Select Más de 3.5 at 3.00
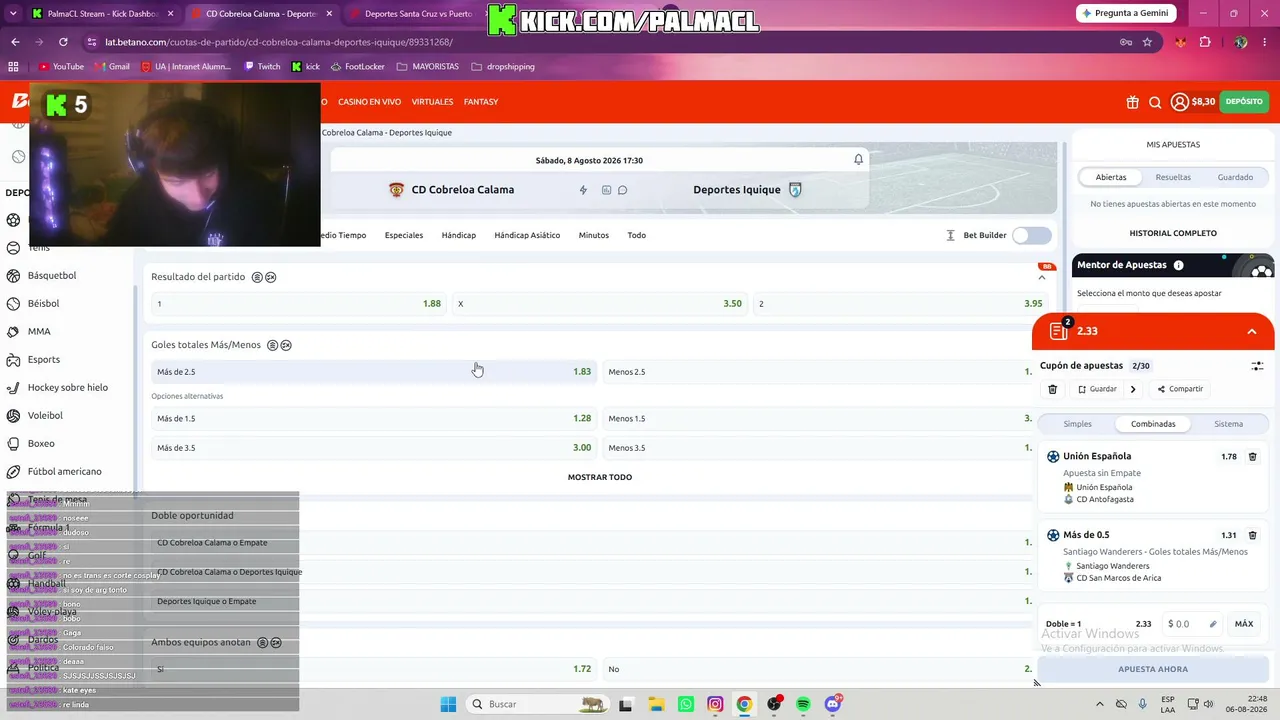This screenshot has width=1280, height=720. click(374, 448)
